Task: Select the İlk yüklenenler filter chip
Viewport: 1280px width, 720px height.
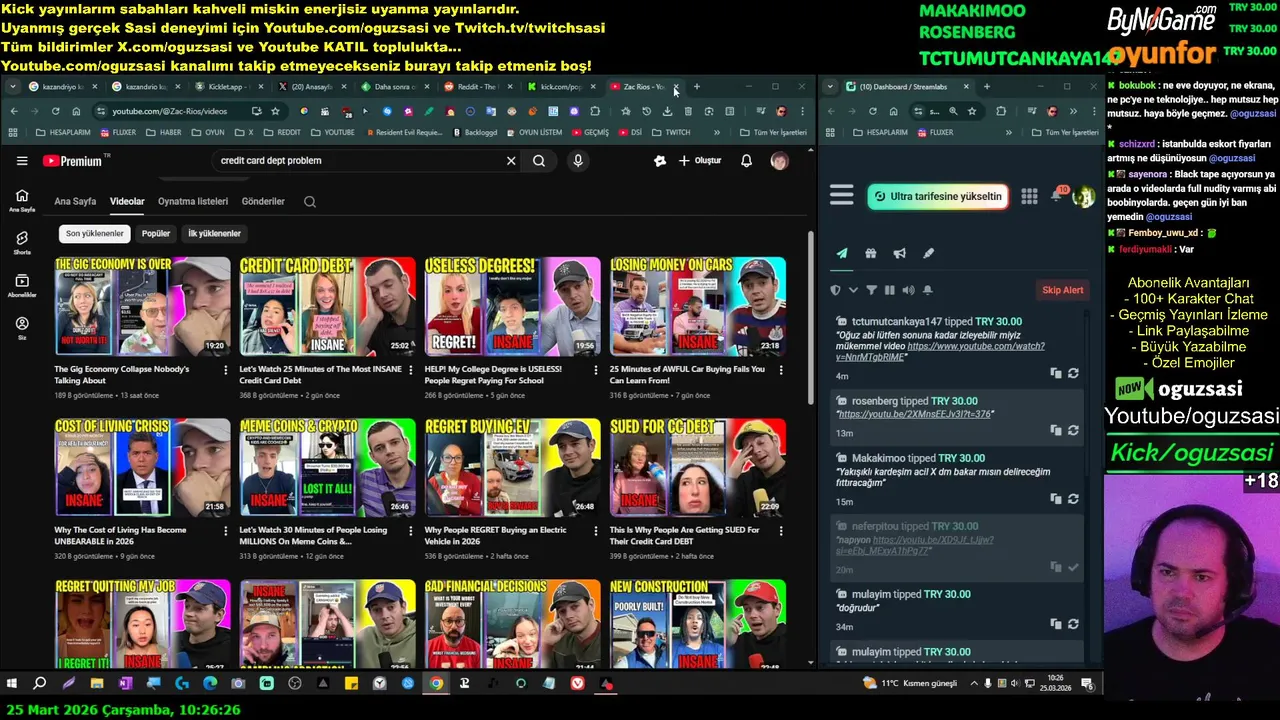Action: click(215, 233)
